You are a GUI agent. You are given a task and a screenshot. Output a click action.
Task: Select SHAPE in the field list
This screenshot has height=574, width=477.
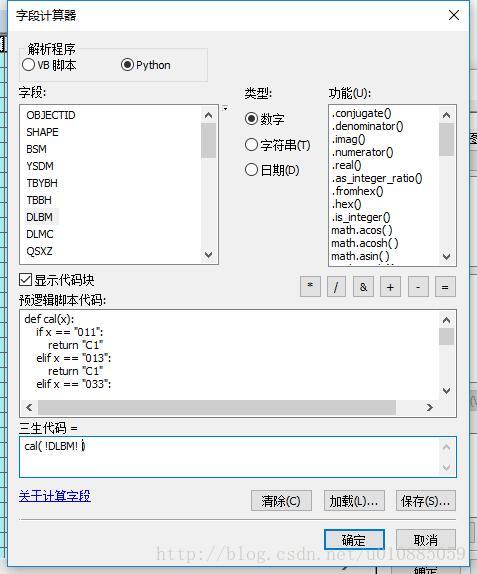42,132
